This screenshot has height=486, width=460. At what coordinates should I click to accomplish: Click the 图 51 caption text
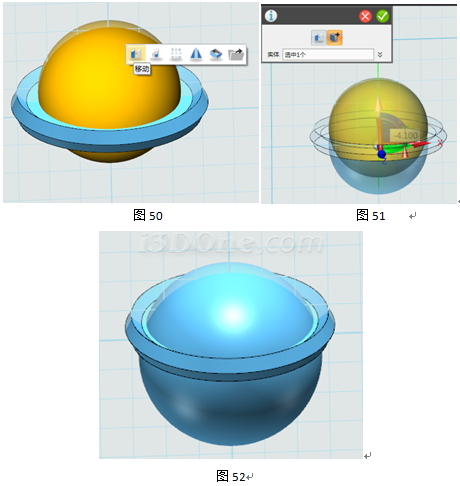[370, 216]
